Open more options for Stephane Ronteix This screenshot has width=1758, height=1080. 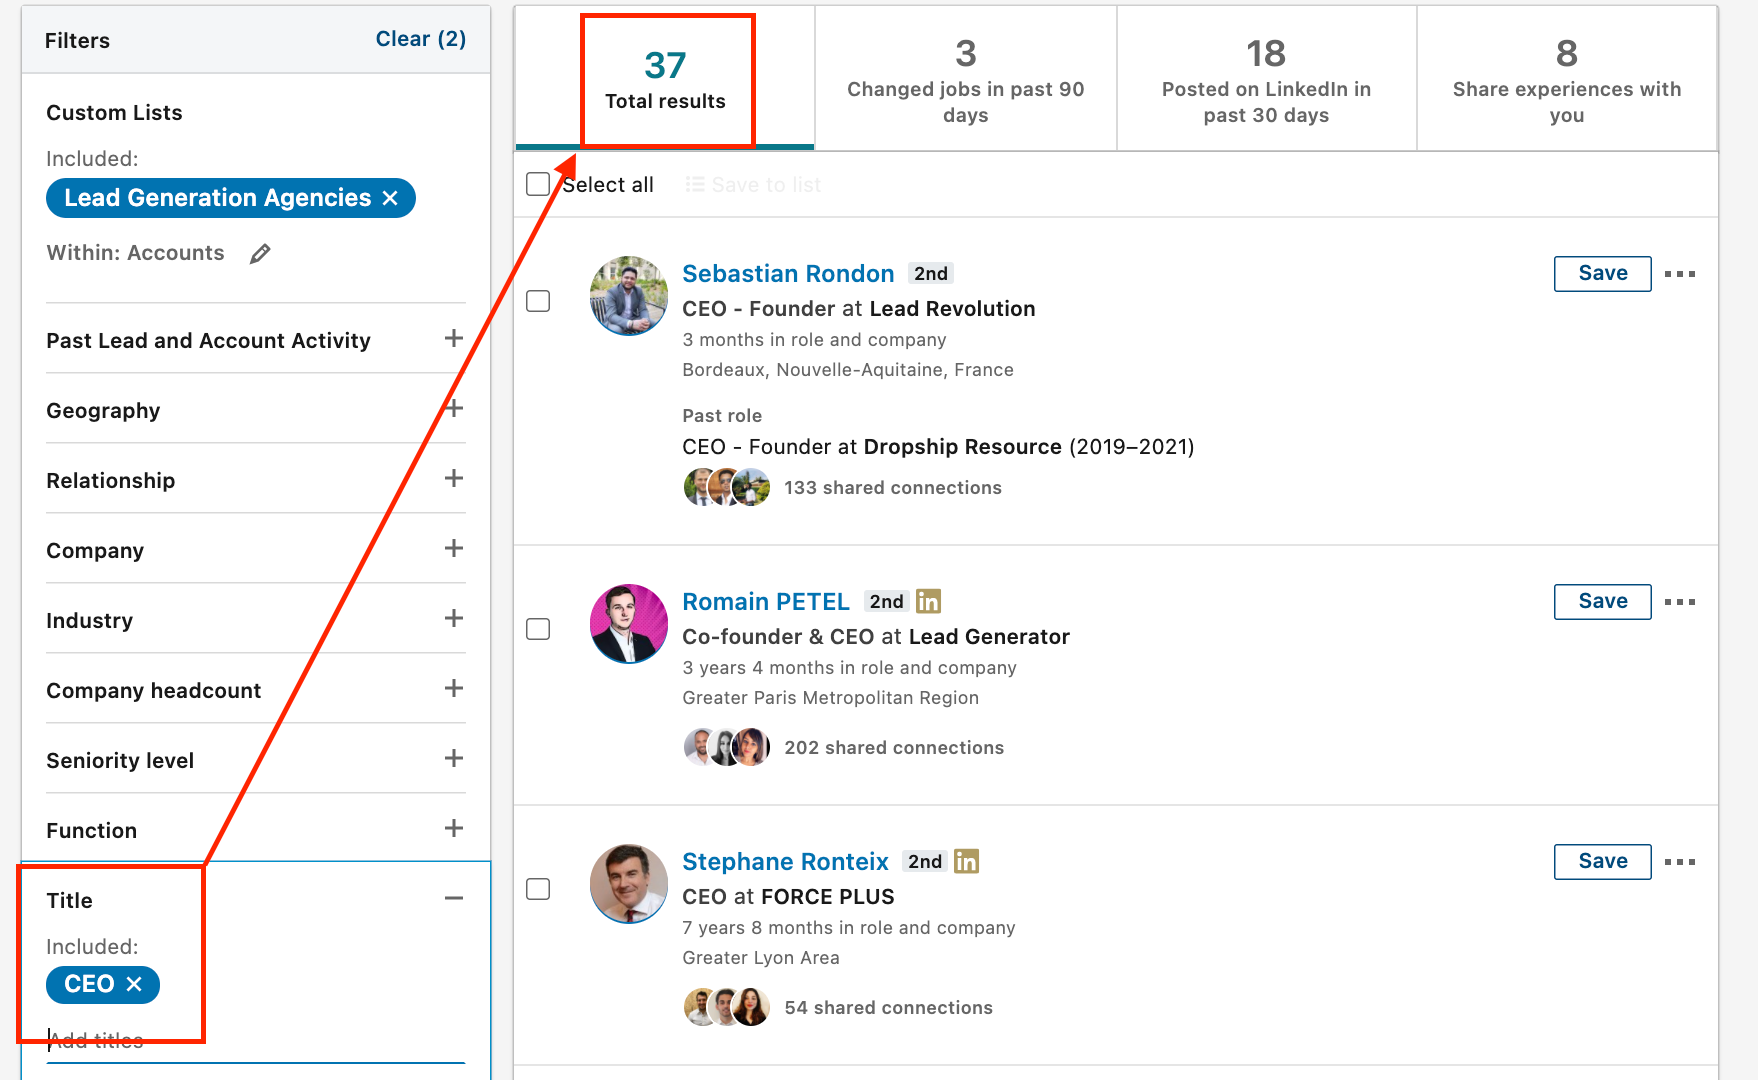(1680, 862)
